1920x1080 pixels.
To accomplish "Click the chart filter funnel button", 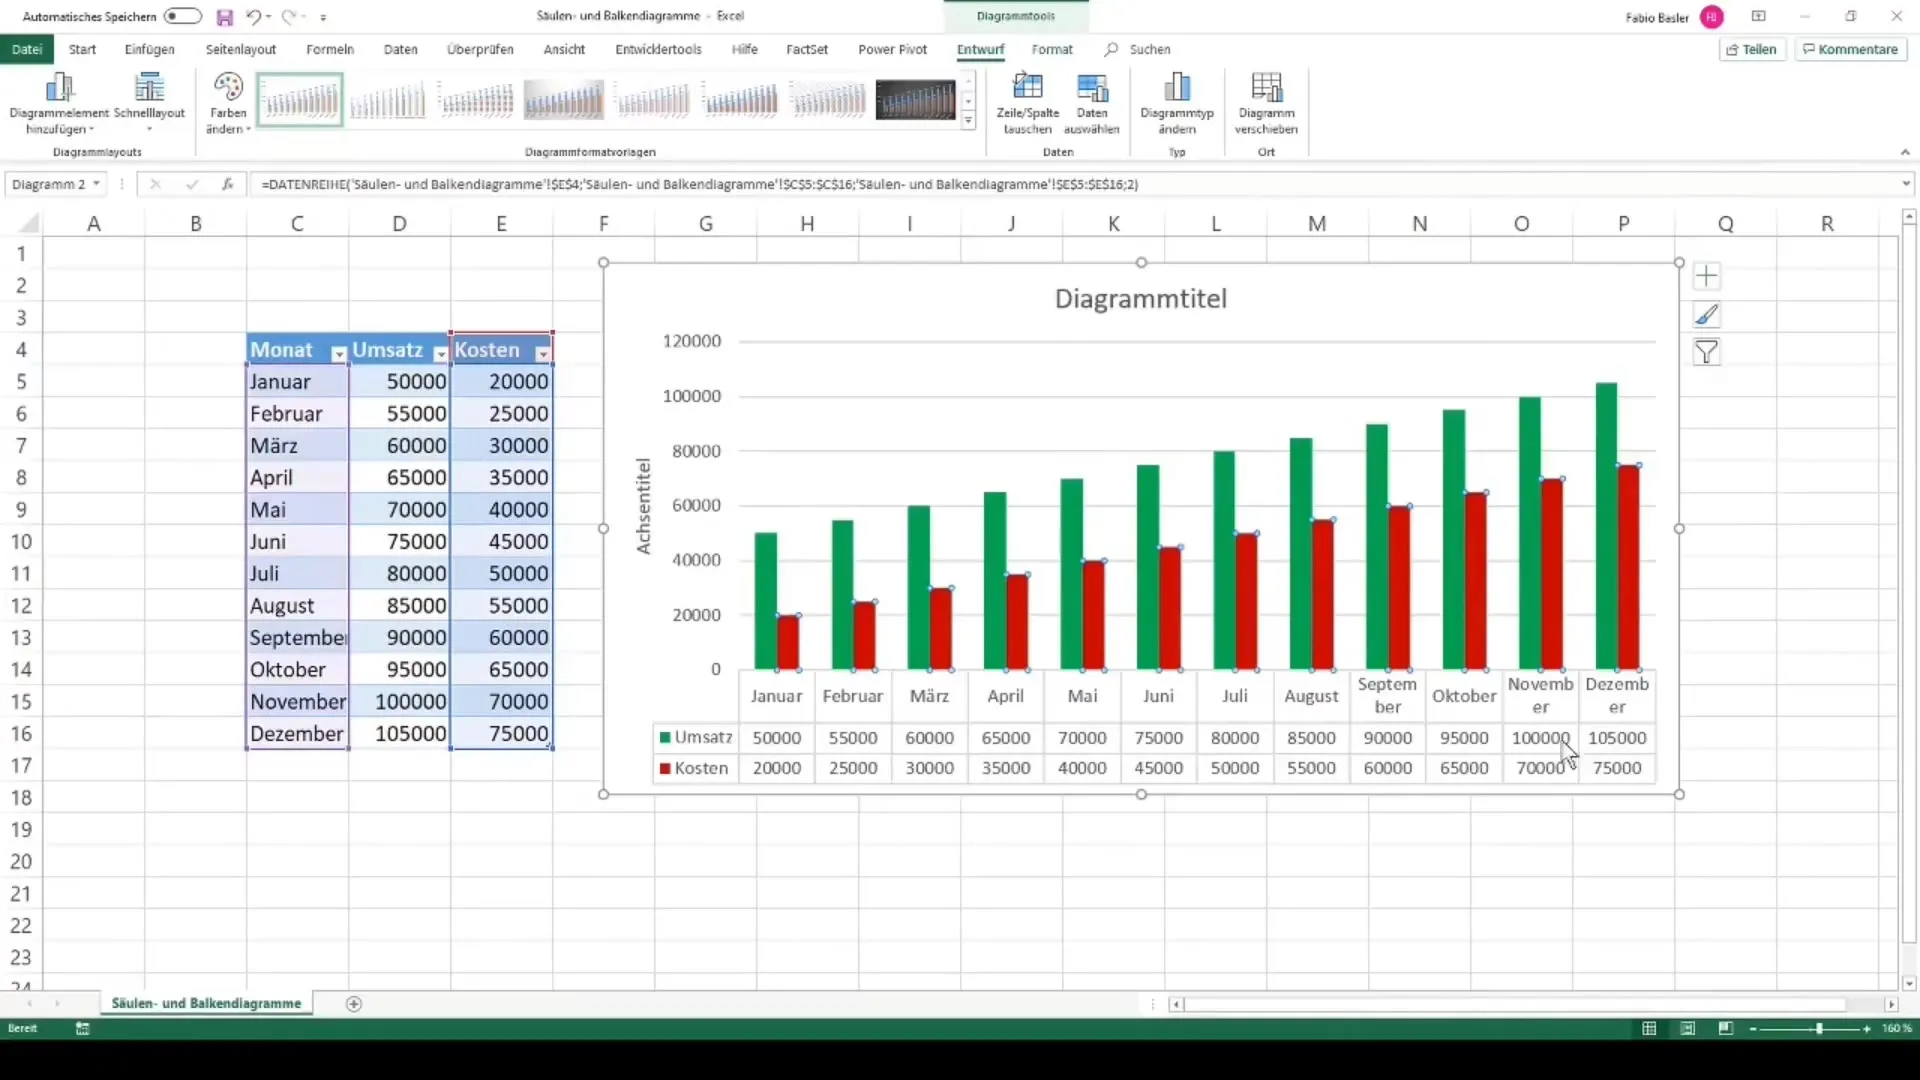I will [1706, 353].
